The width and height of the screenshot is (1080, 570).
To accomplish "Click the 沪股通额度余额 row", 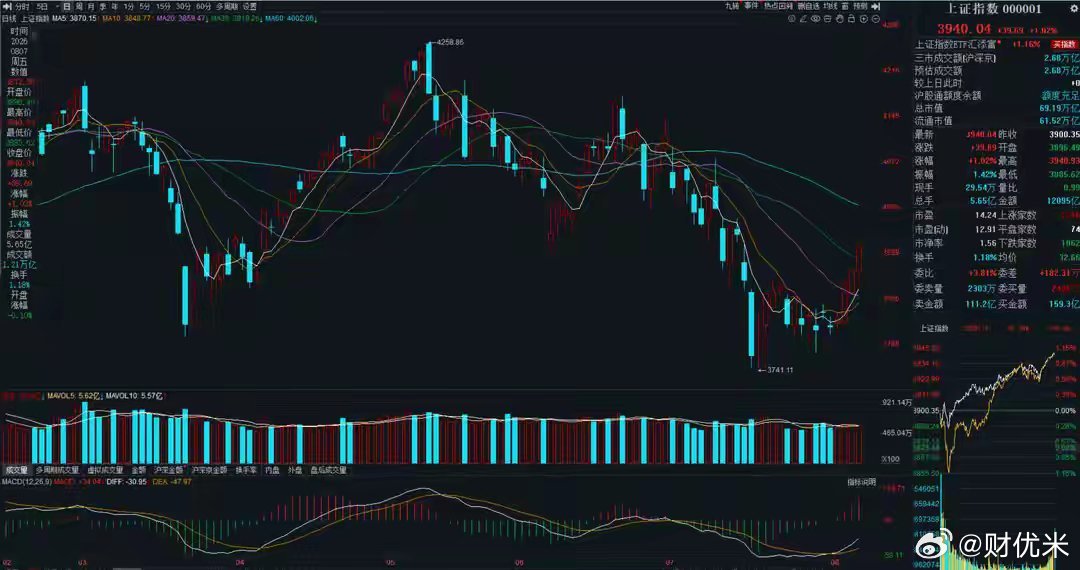I will (x=997, y=95).
